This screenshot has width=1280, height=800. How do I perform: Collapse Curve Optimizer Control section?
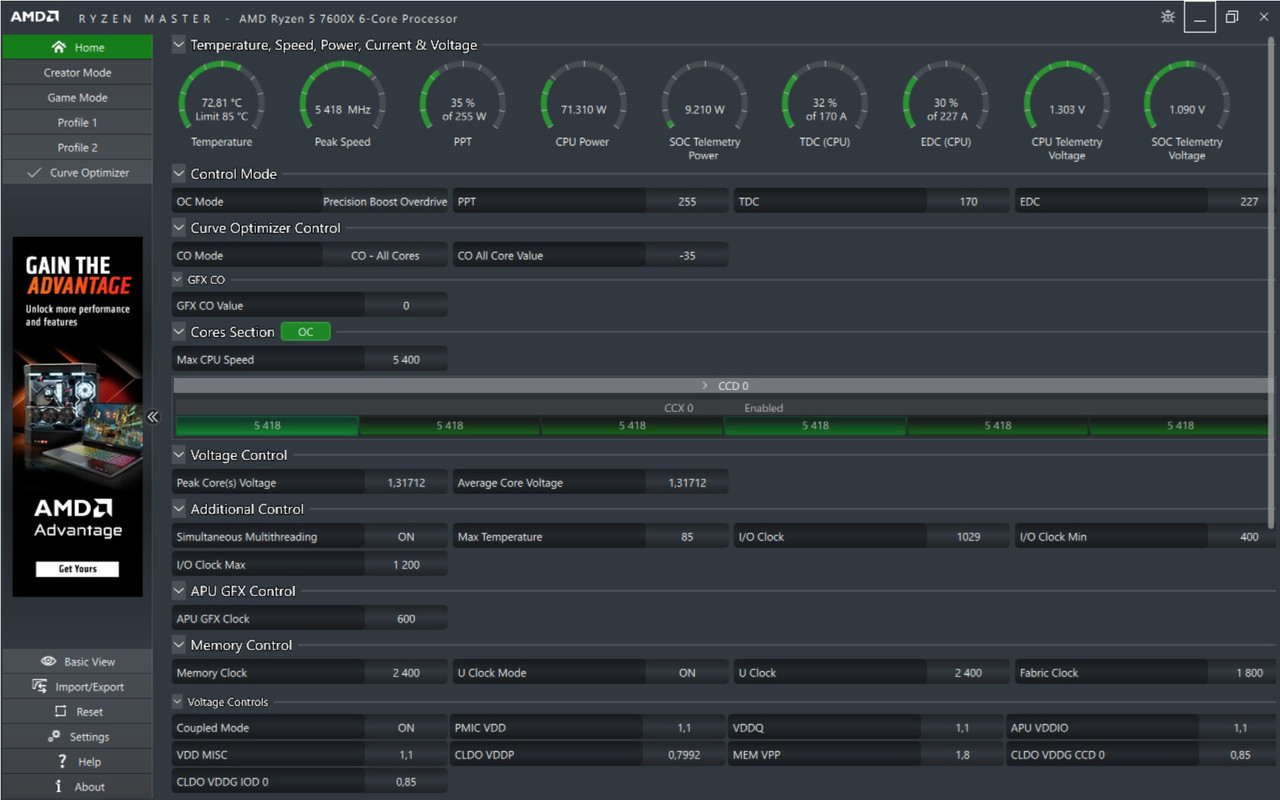point(179,227)
